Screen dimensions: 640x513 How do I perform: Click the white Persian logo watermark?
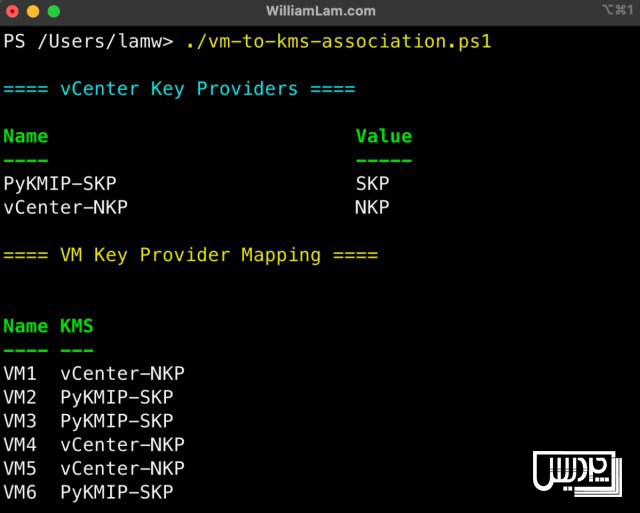point(577,474)
